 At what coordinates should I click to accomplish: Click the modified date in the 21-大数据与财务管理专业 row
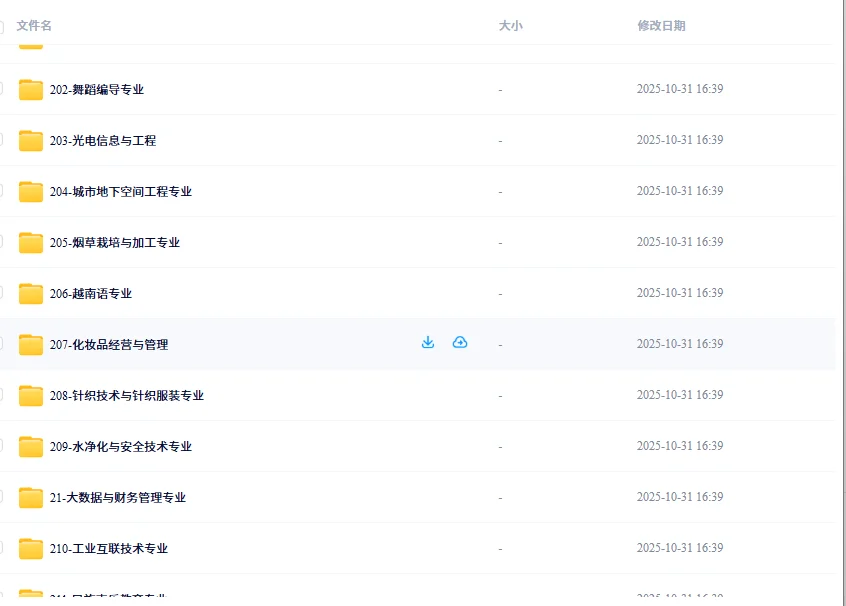coord(680,497)
